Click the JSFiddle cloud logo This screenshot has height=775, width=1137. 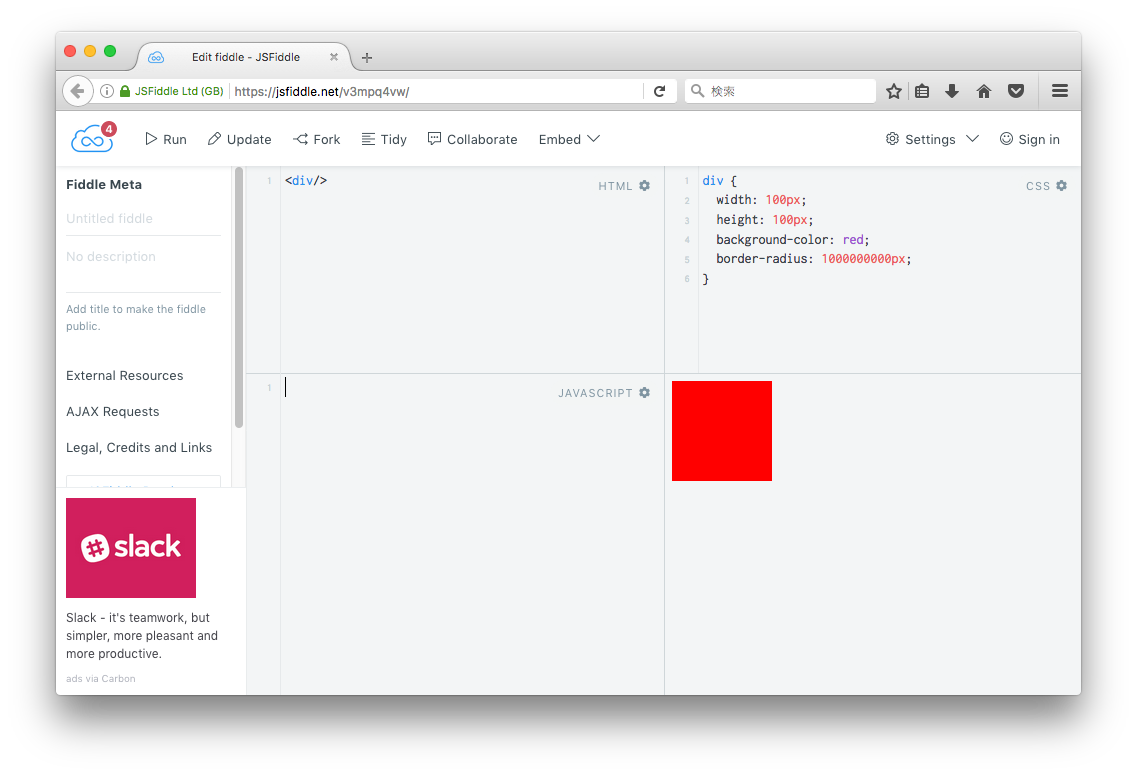pos(92,138)
